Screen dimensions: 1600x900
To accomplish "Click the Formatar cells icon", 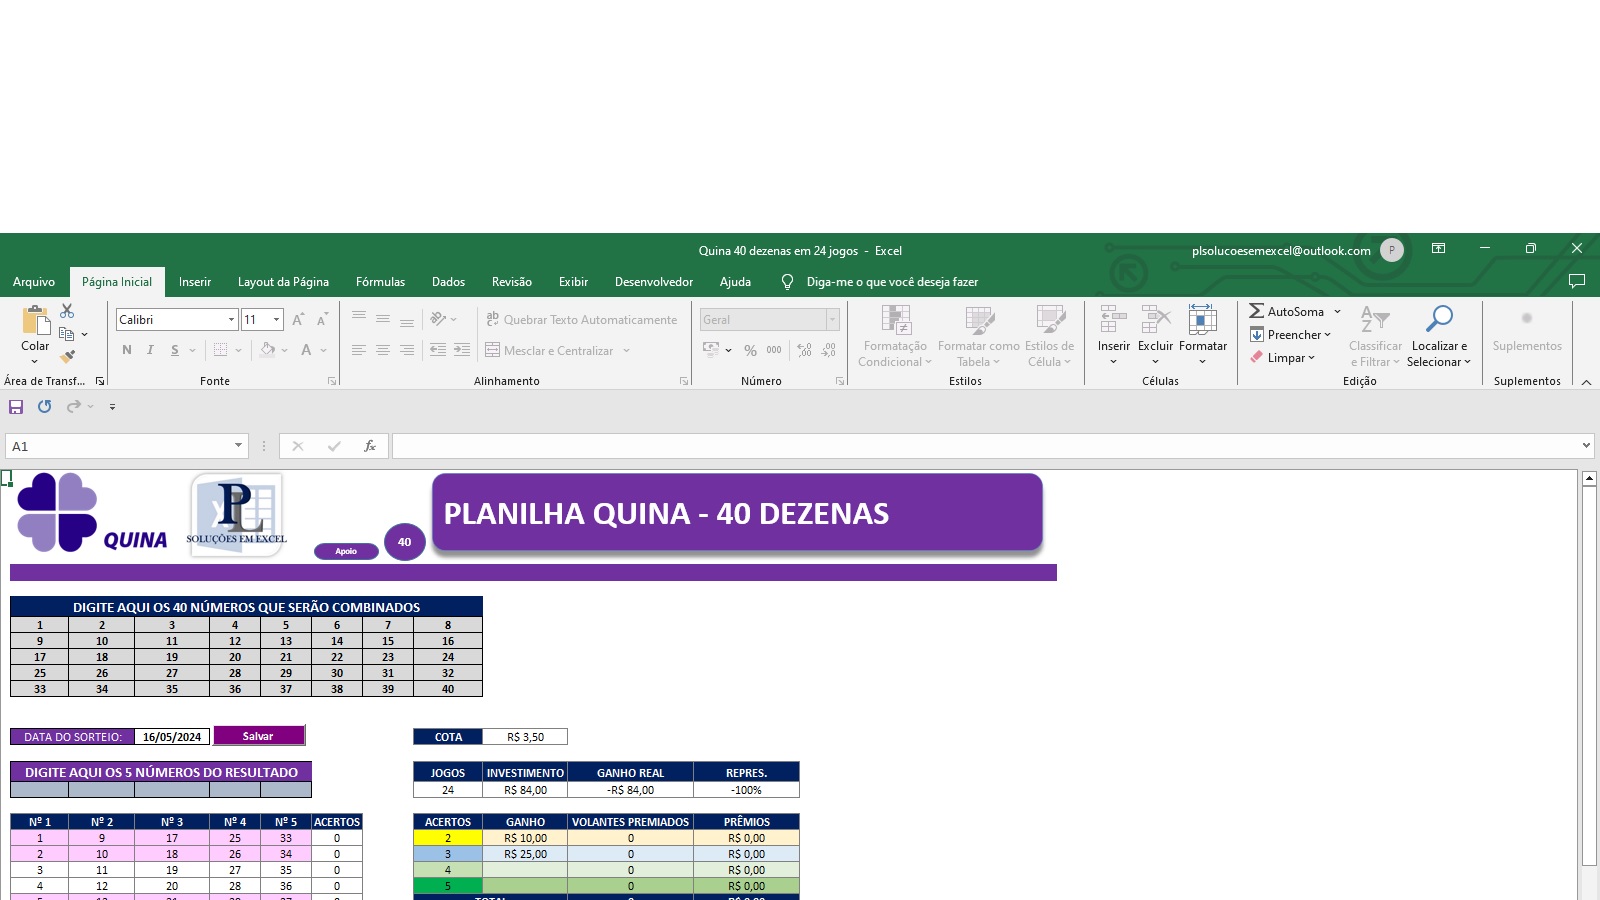I will tap(1203, 320).
